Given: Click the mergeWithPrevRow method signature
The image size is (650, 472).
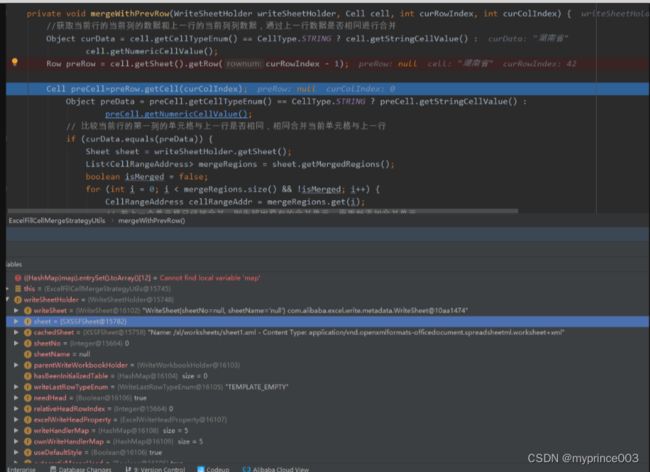Looking at the screenshot, I should point(298,14).
